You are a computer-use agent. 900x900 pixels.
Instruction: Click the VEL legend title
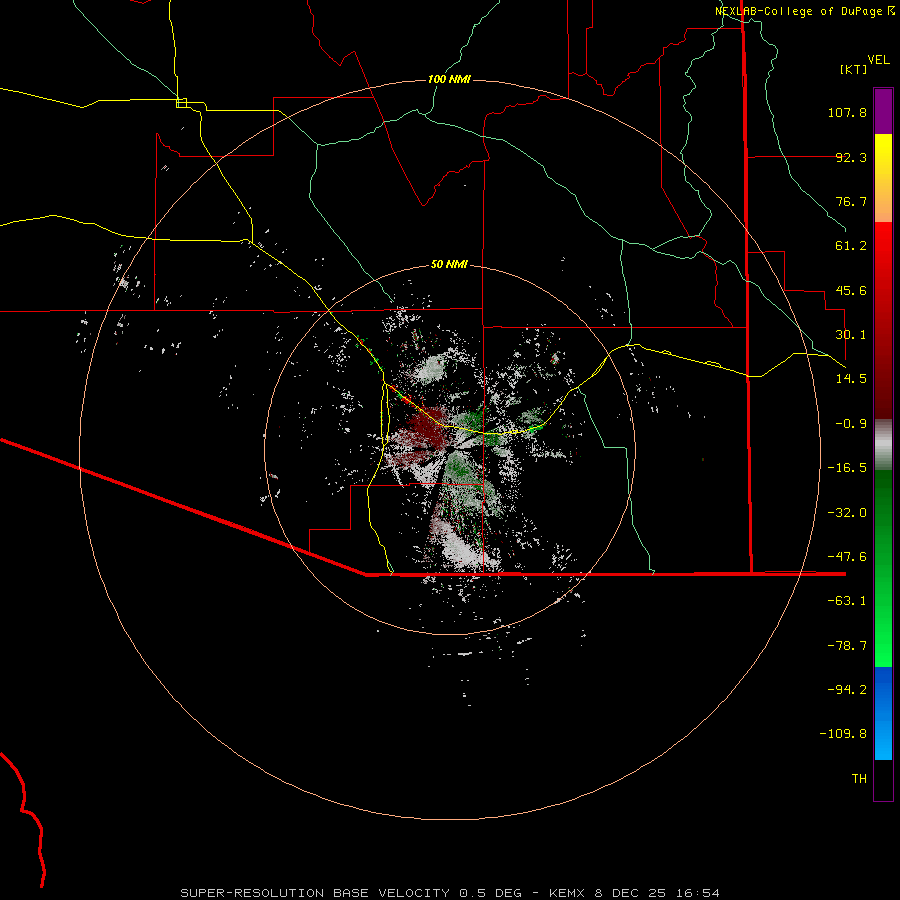(x=878, y=59)
